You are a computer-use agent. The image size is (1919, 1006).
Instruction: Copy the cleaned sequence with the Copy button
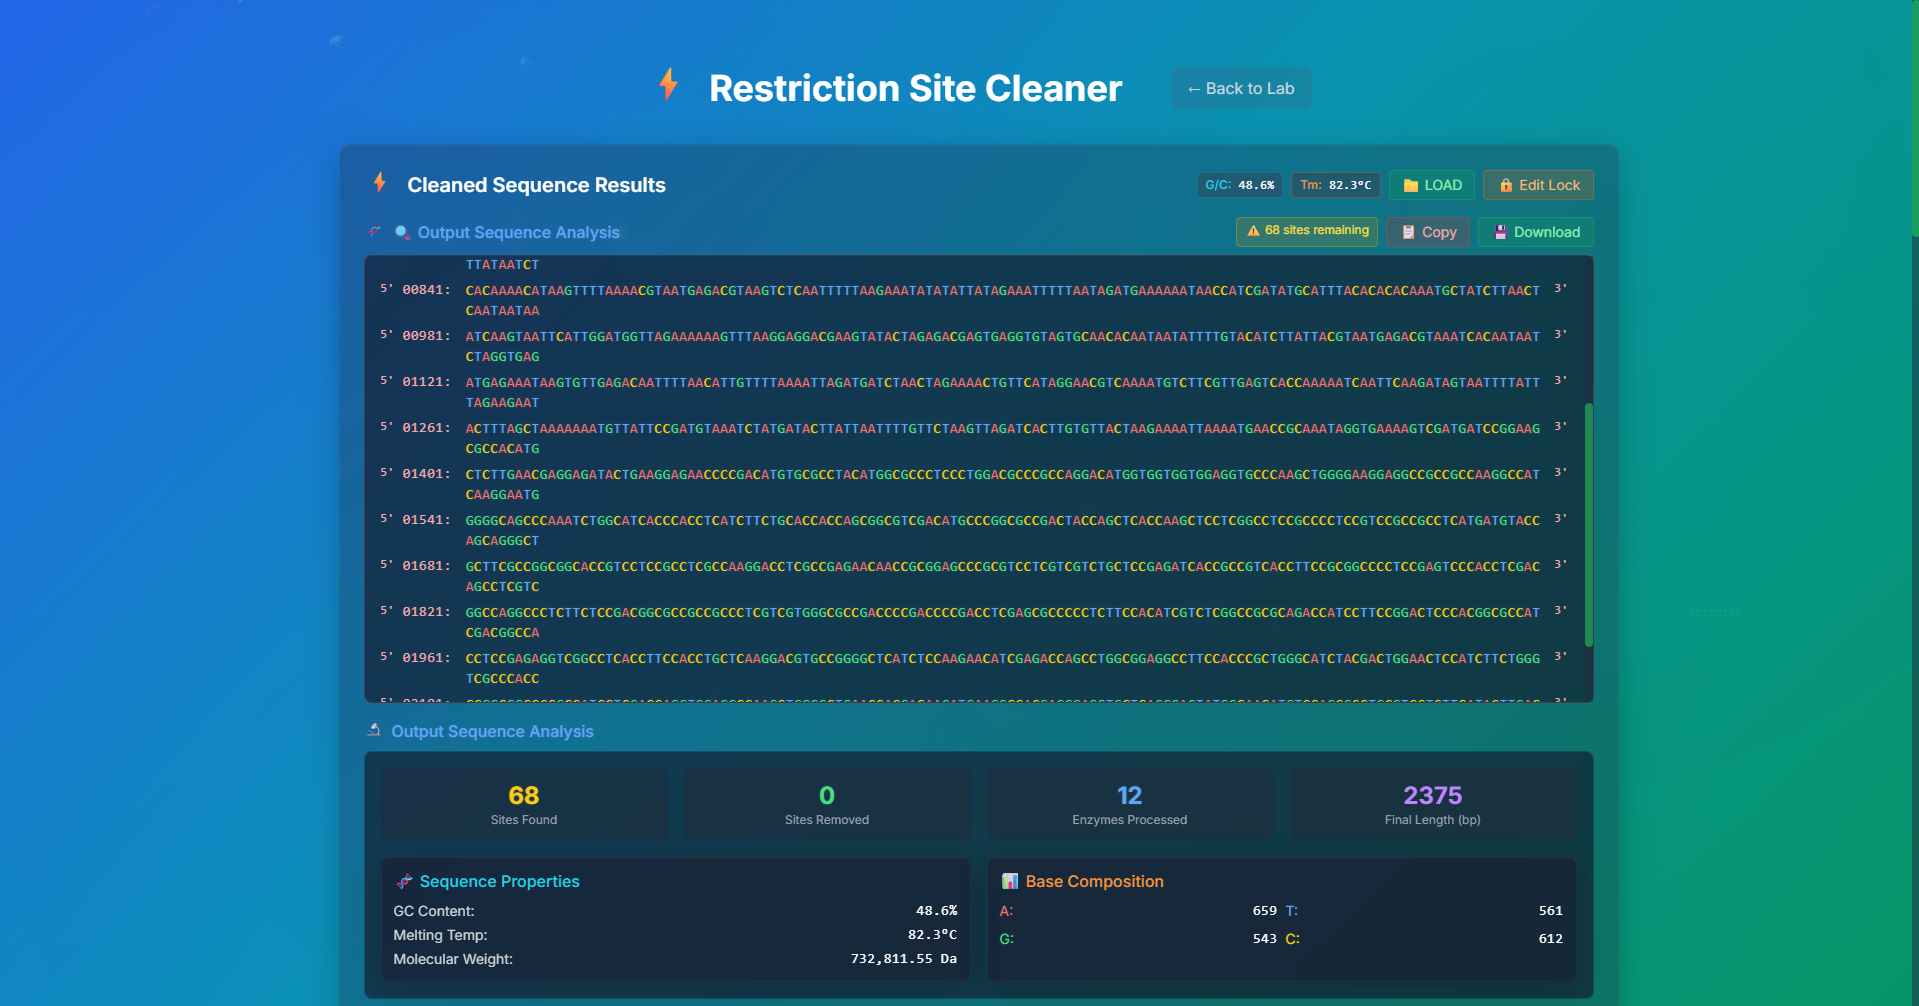click(1427, 232)
